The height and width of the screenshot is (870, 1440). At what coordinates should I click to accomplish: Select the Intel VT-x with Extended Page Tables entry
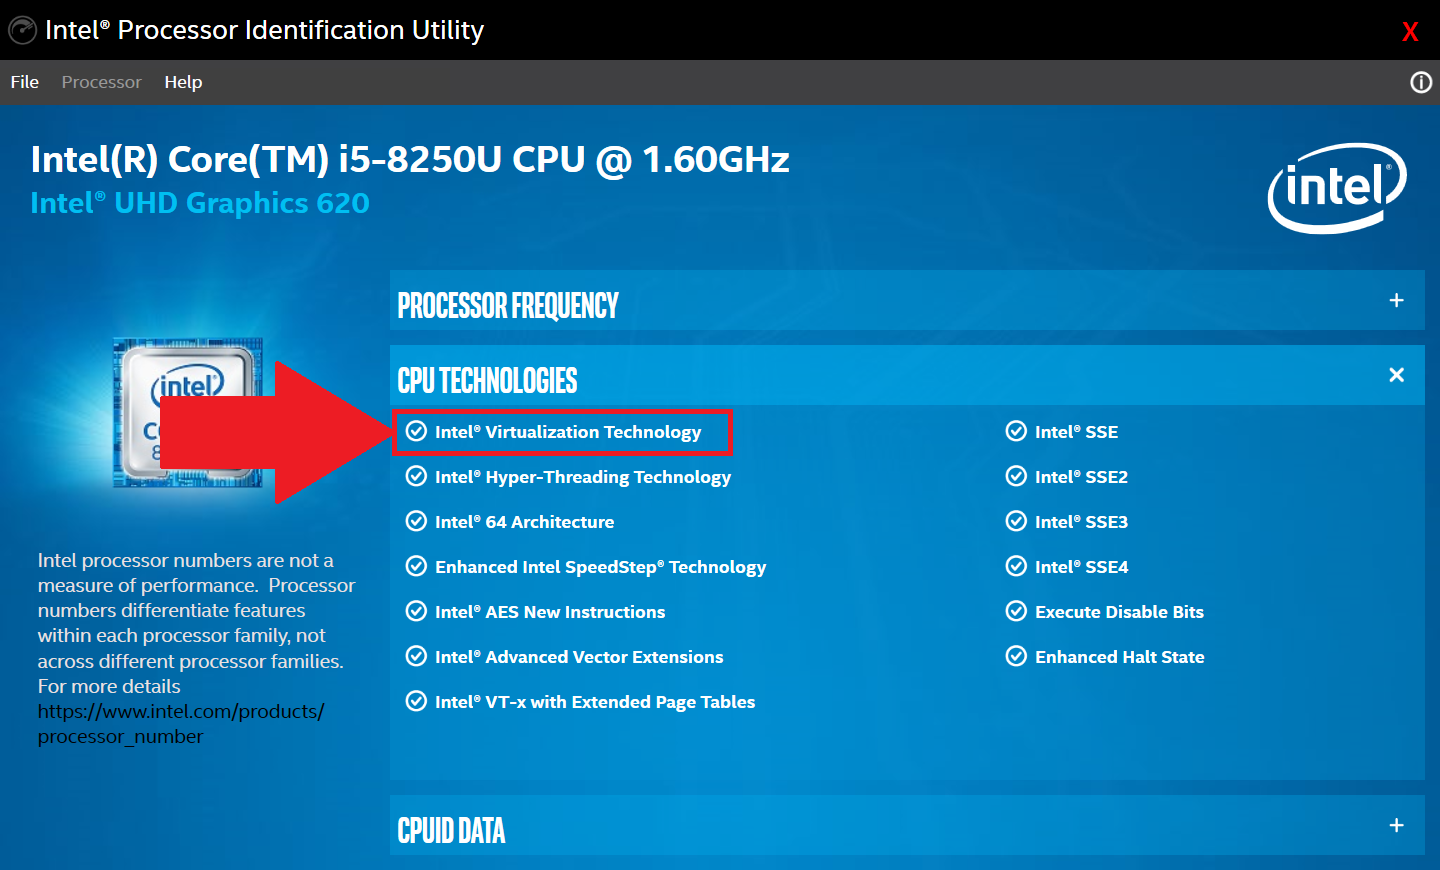(594, 701)
